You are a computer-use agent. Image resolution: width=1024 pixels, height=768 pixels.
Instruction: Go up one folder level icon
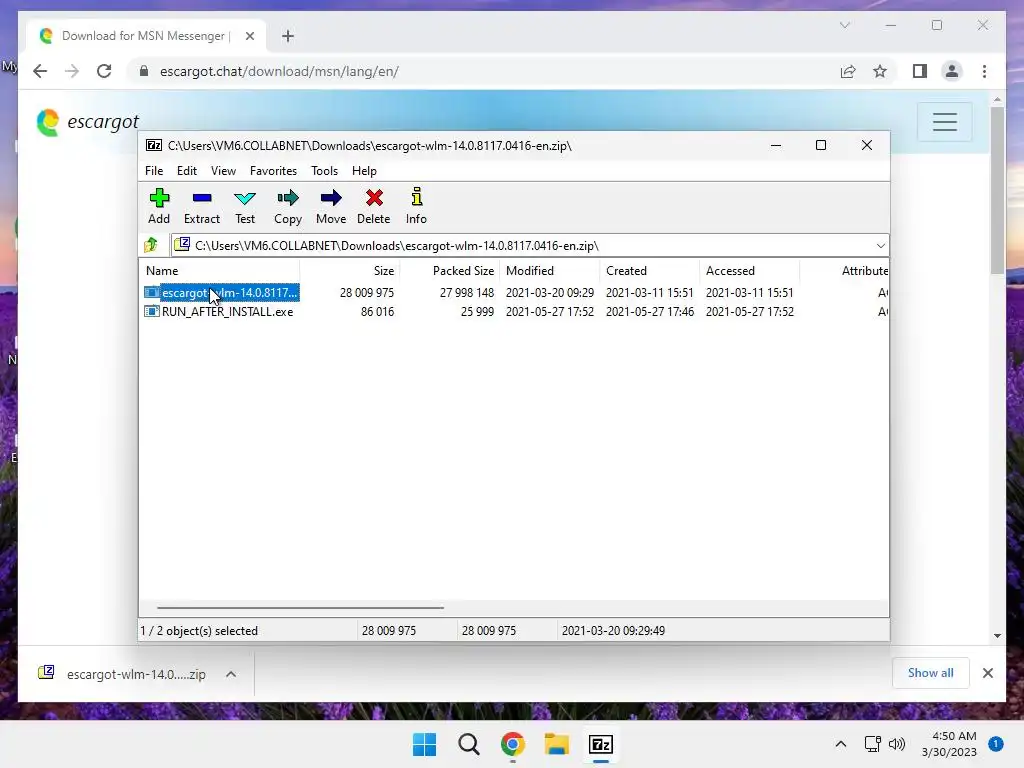(152, 245)
